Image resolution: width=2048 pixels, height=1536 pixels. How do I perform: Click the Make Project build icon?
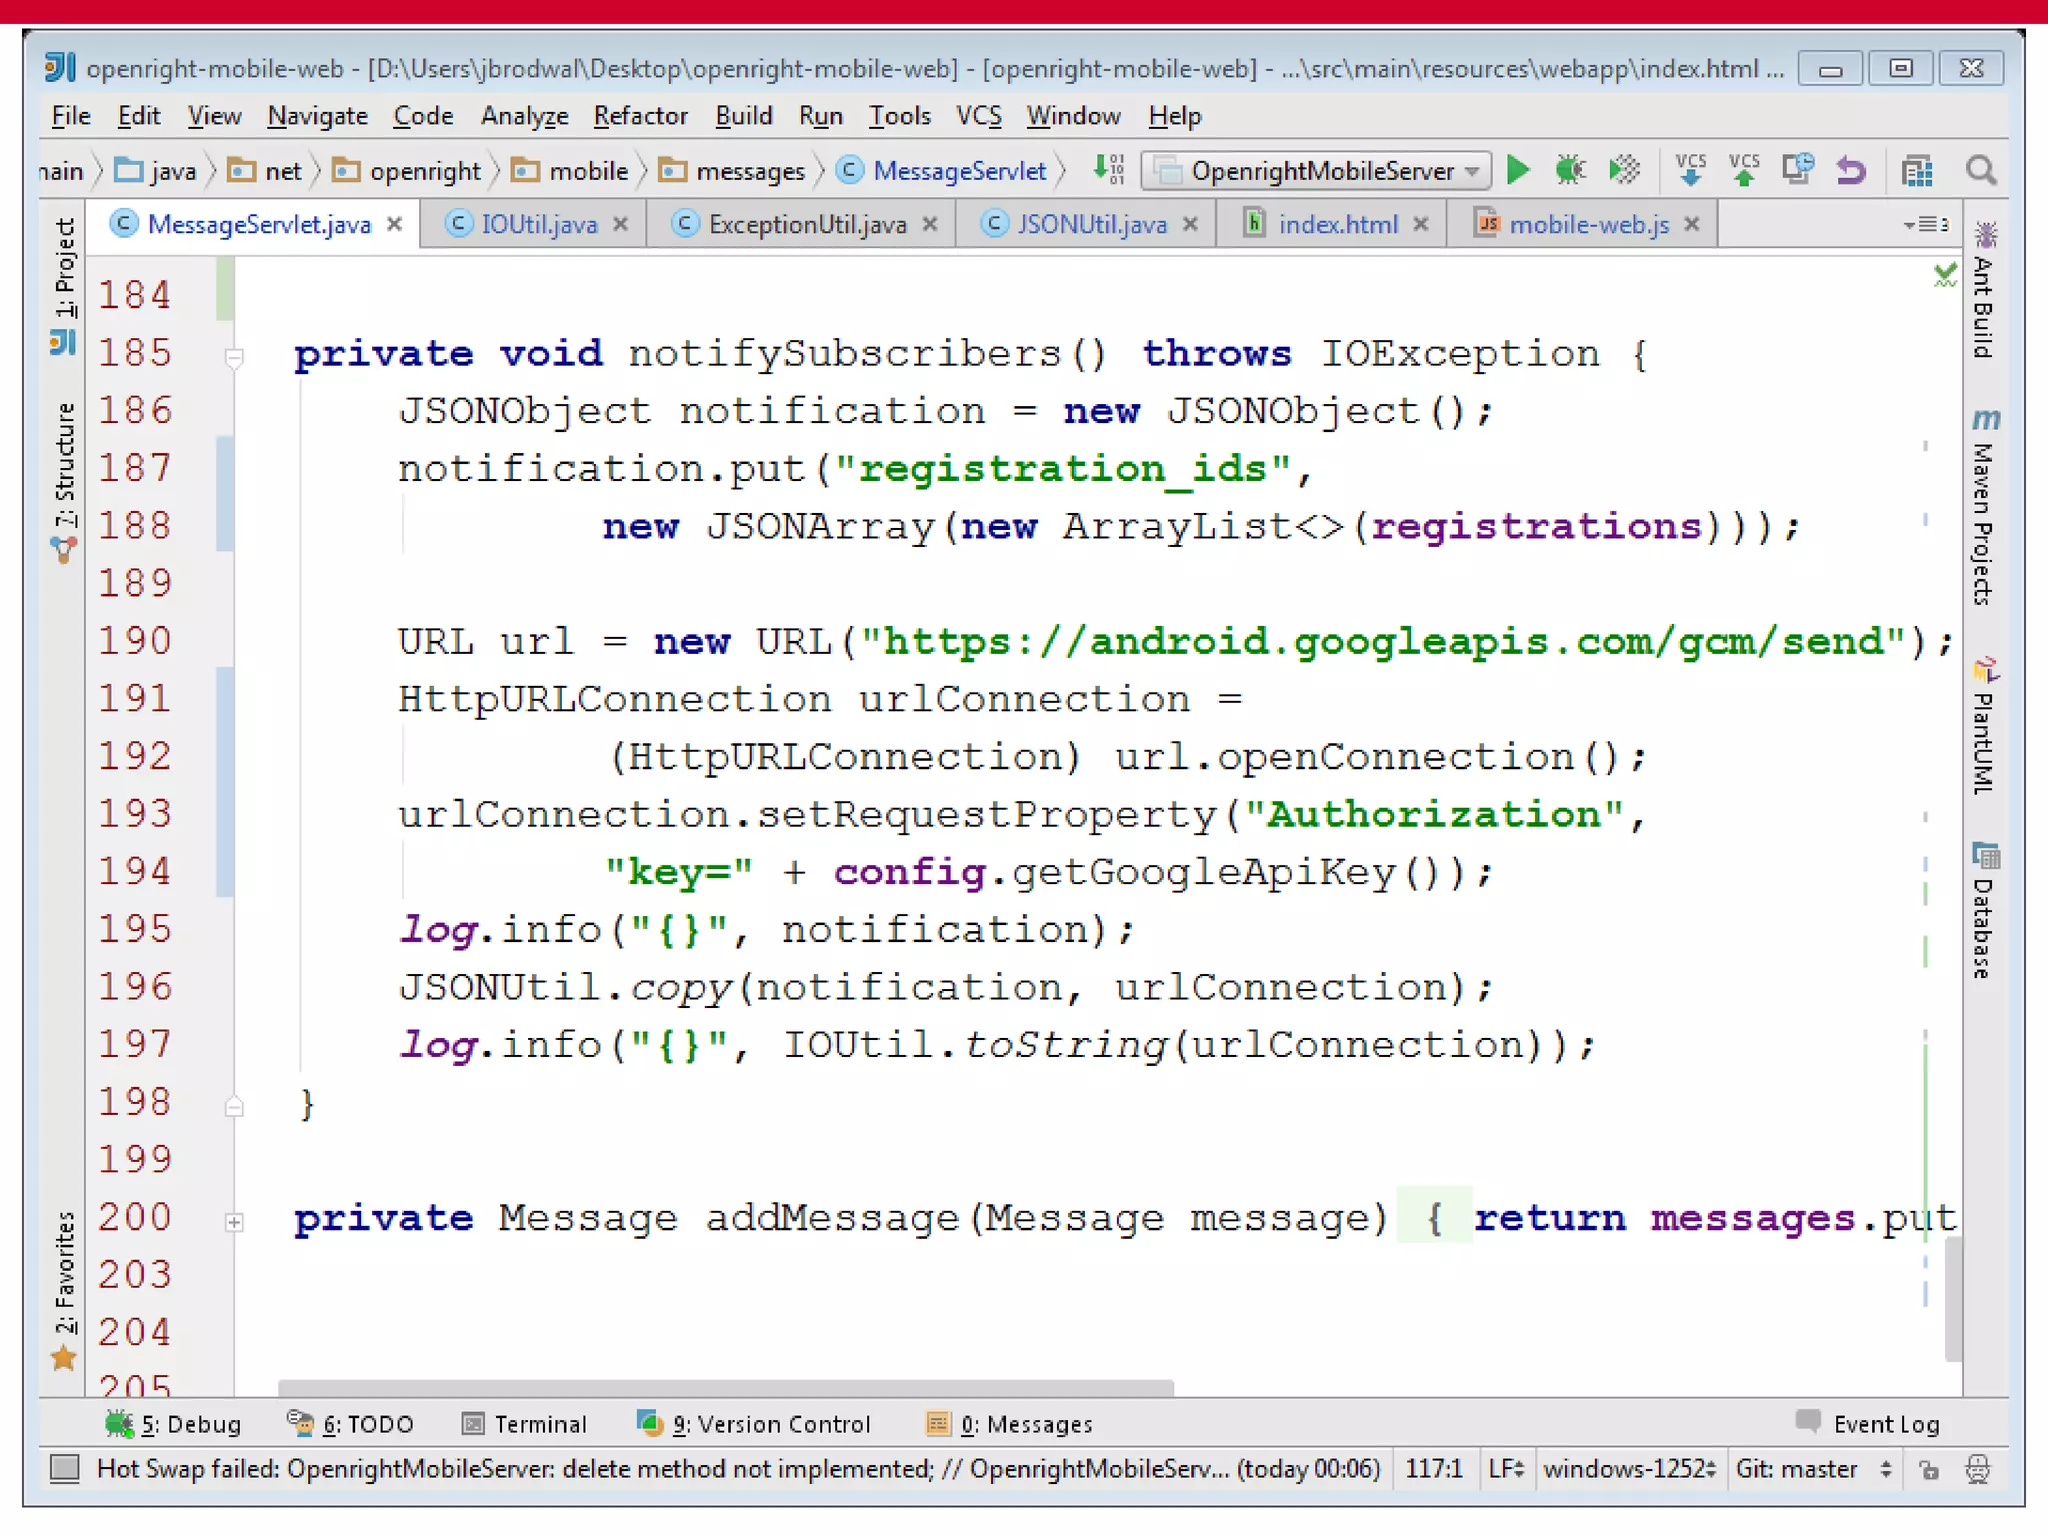coord(1108,170)
